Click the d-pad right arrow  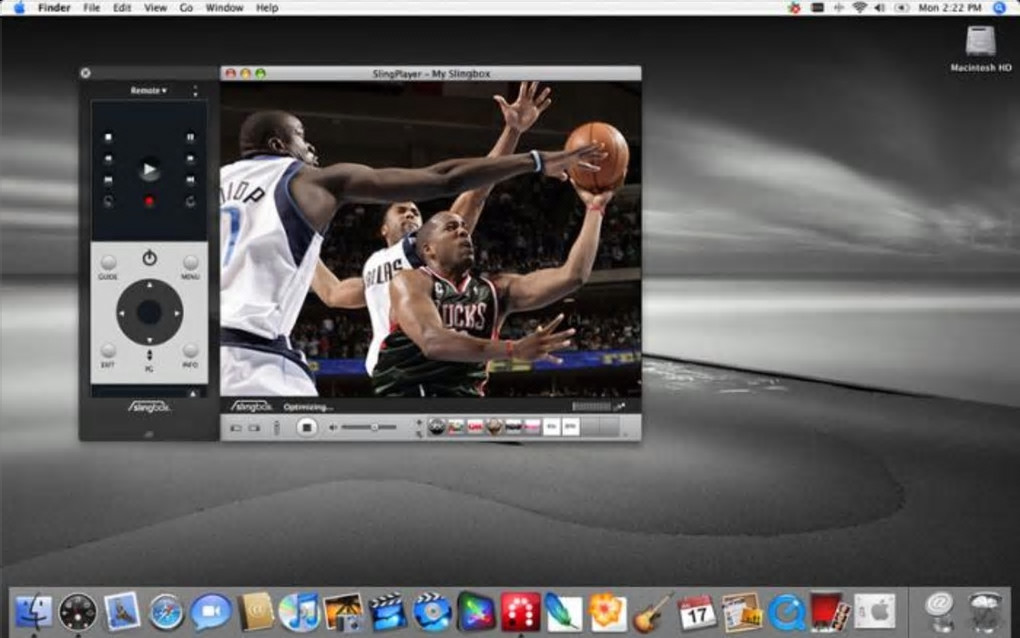(177, 313)
